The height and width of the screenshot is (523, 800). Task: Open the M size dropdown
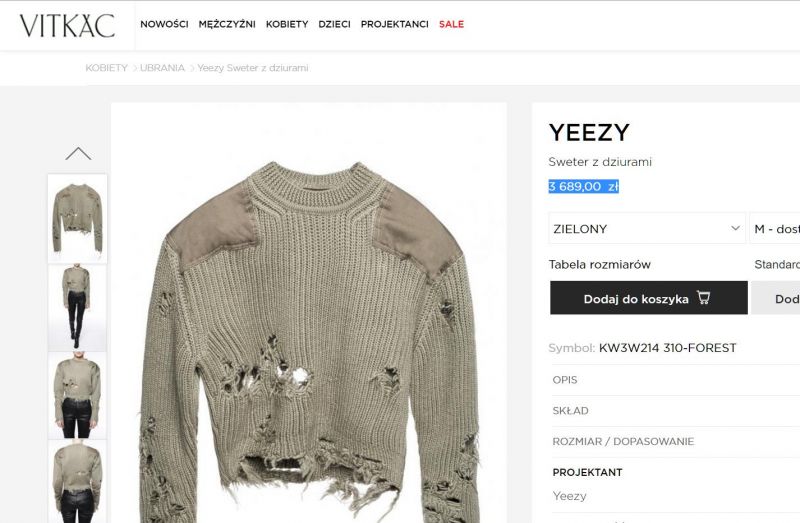click(x=774, y=228)
